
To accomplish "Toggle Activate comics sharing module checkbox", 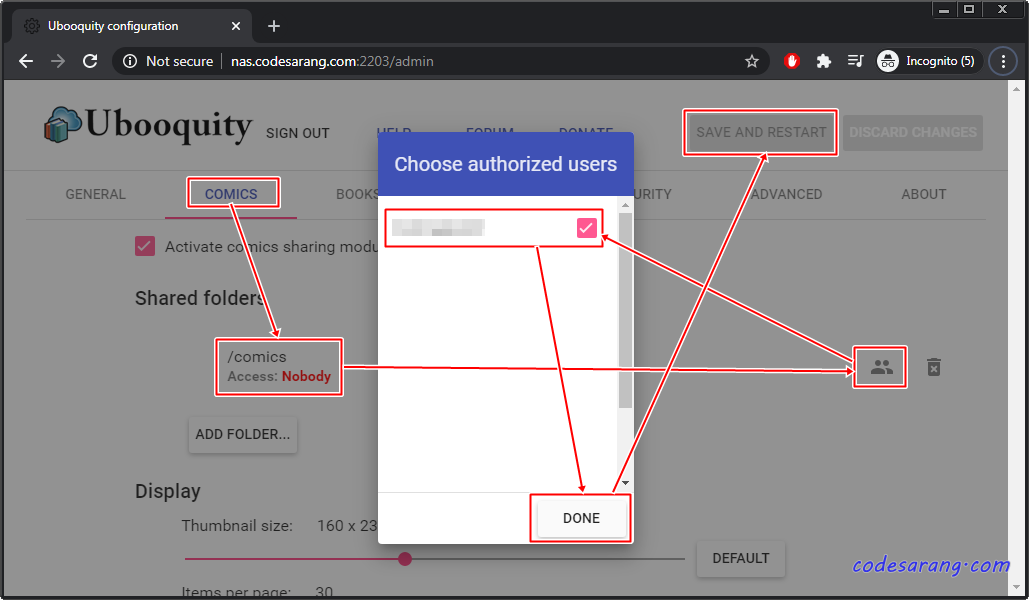I will [145, 246].
